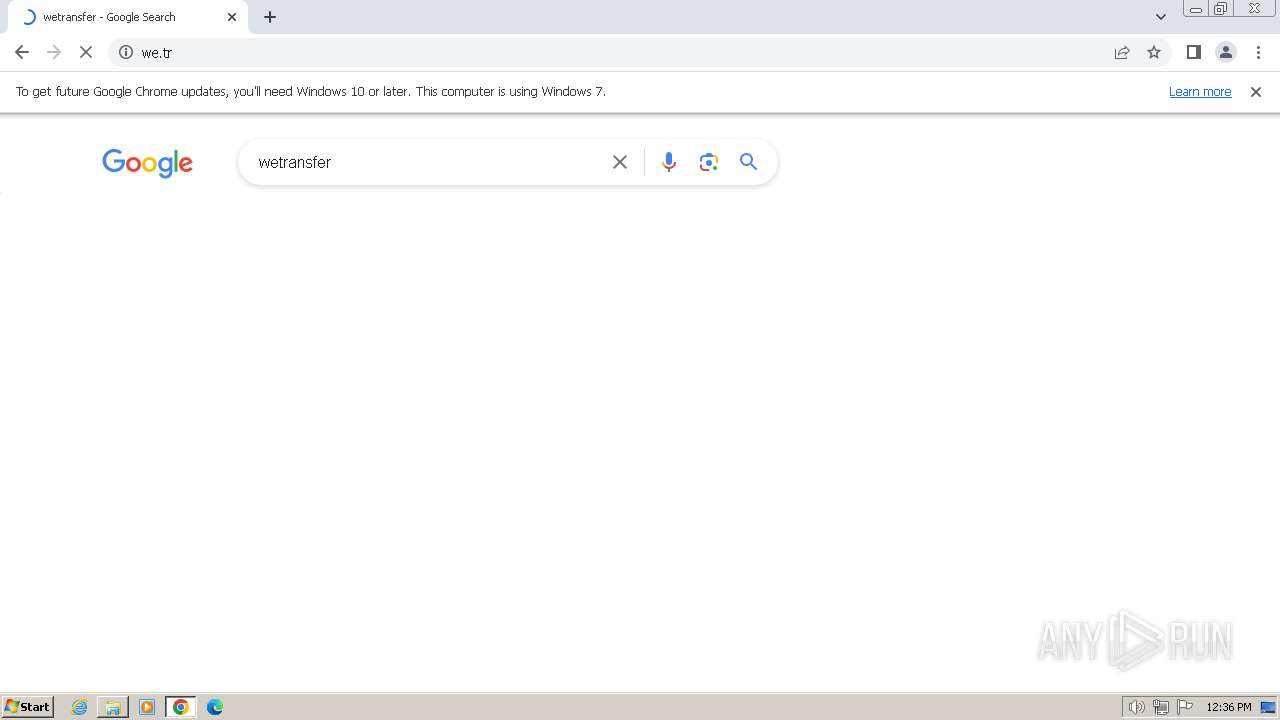Go to the Google logo homepage
This screenshot has width=1280, height=720.
[147, 163]
